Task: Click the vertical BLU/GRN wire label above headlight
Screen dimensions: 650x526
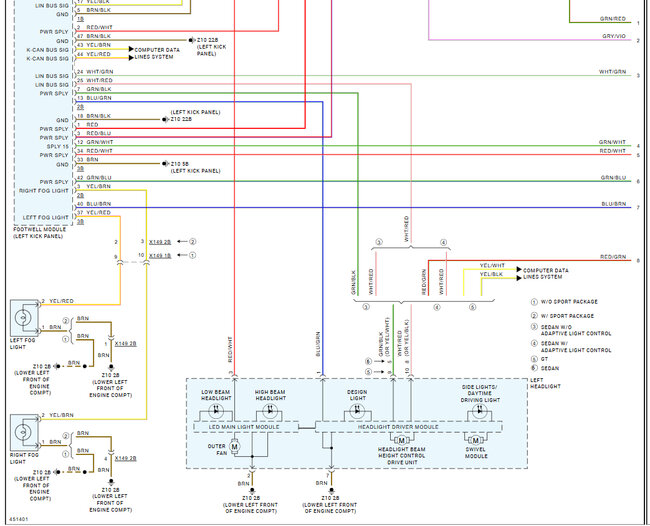Action: pos(318,344)
